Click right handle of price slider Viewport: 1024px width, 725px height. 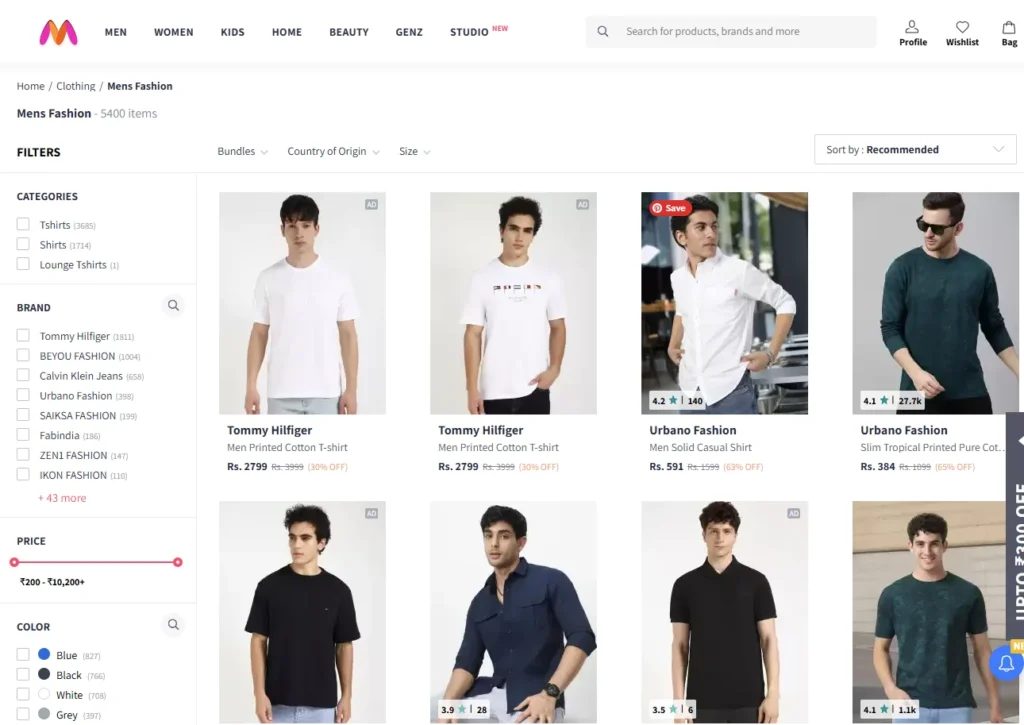click(x=178, y=562)
